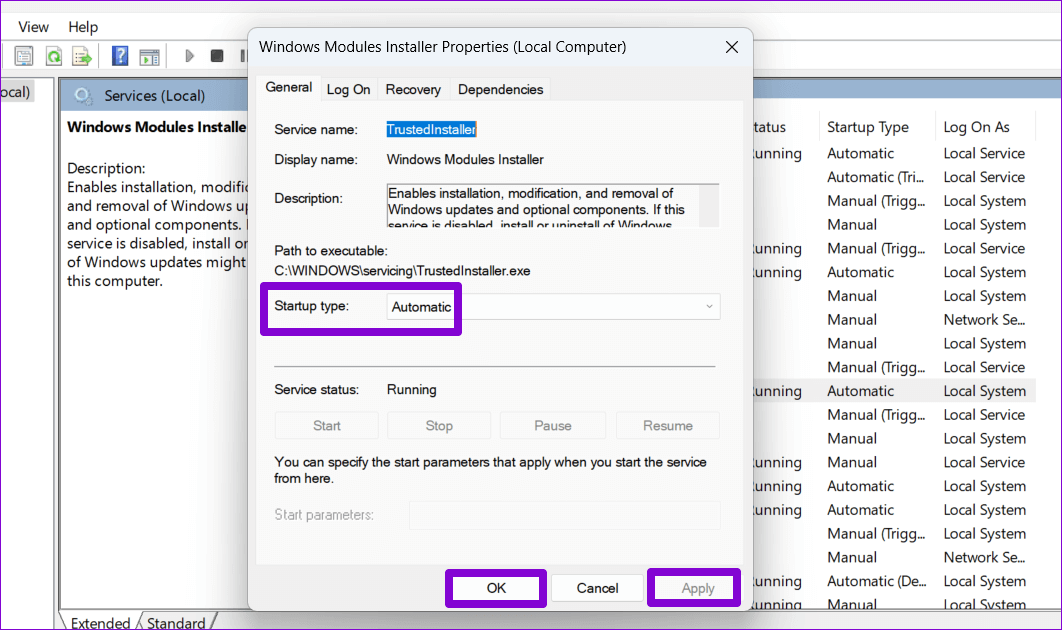1062x630 pixels.
Task: Click the Services (Local) panel header text
Action: point(154,96)
